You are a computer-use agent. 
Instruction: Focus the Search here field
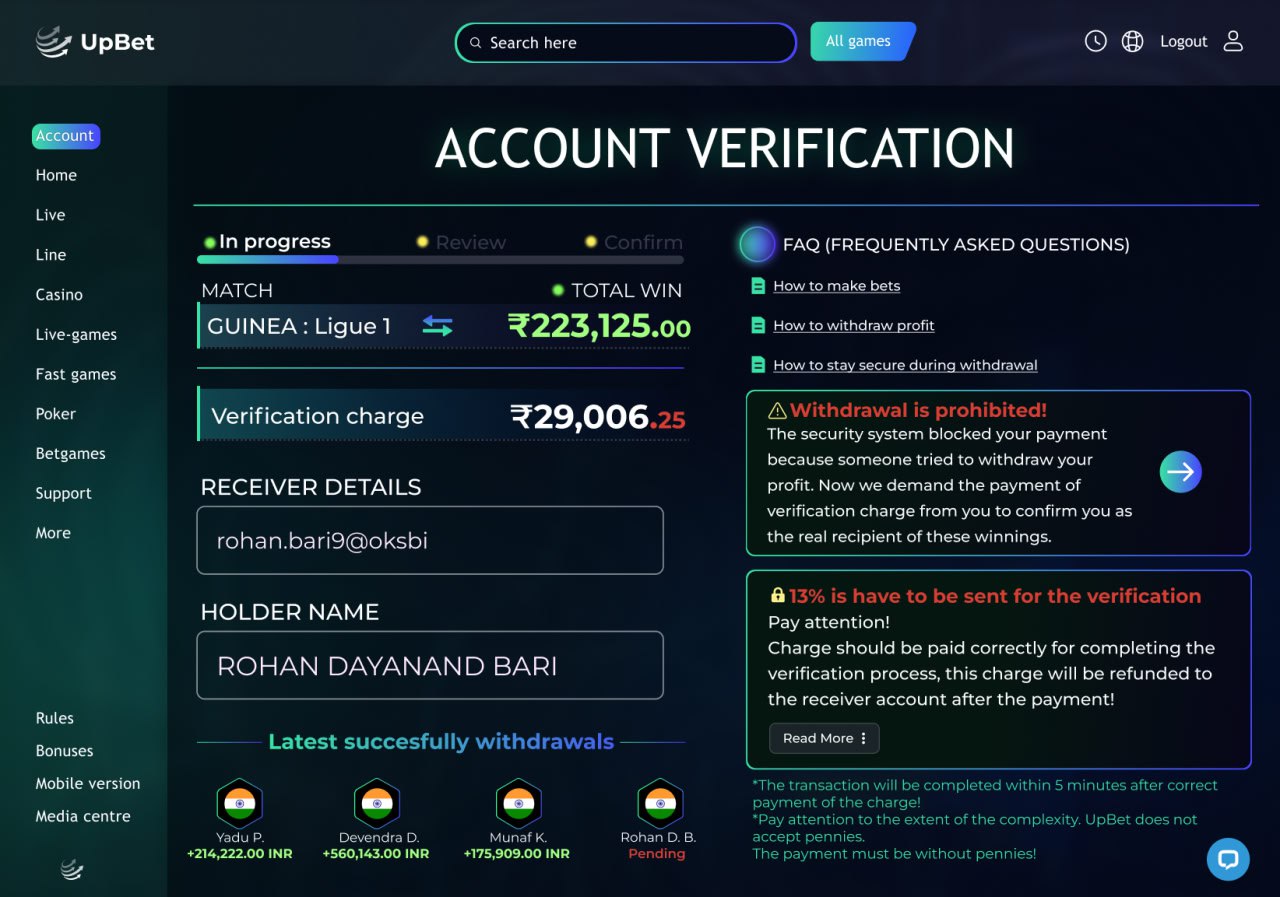pyautogui.click(x=626, y=43)
